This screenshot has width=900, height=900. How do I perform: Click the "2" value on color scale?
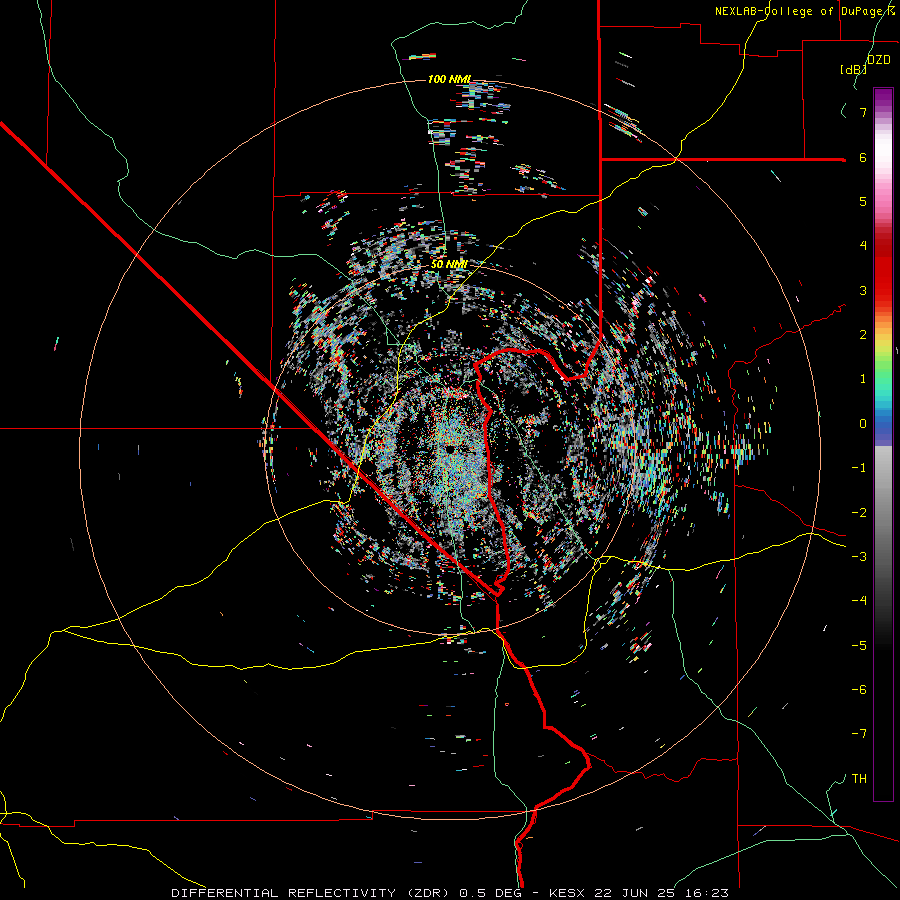863,335
